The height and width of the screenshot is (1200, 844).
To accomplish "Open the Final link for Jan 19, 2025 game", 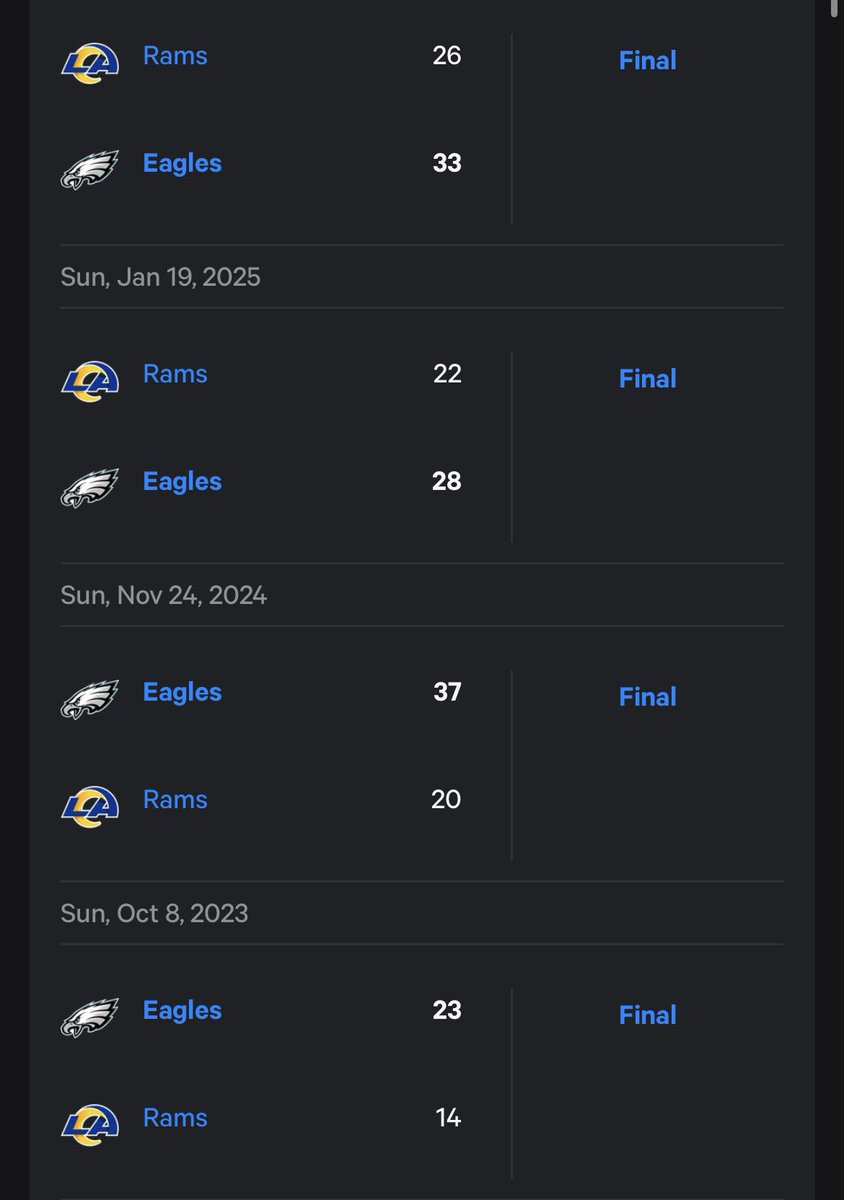I will coord(648,379).
